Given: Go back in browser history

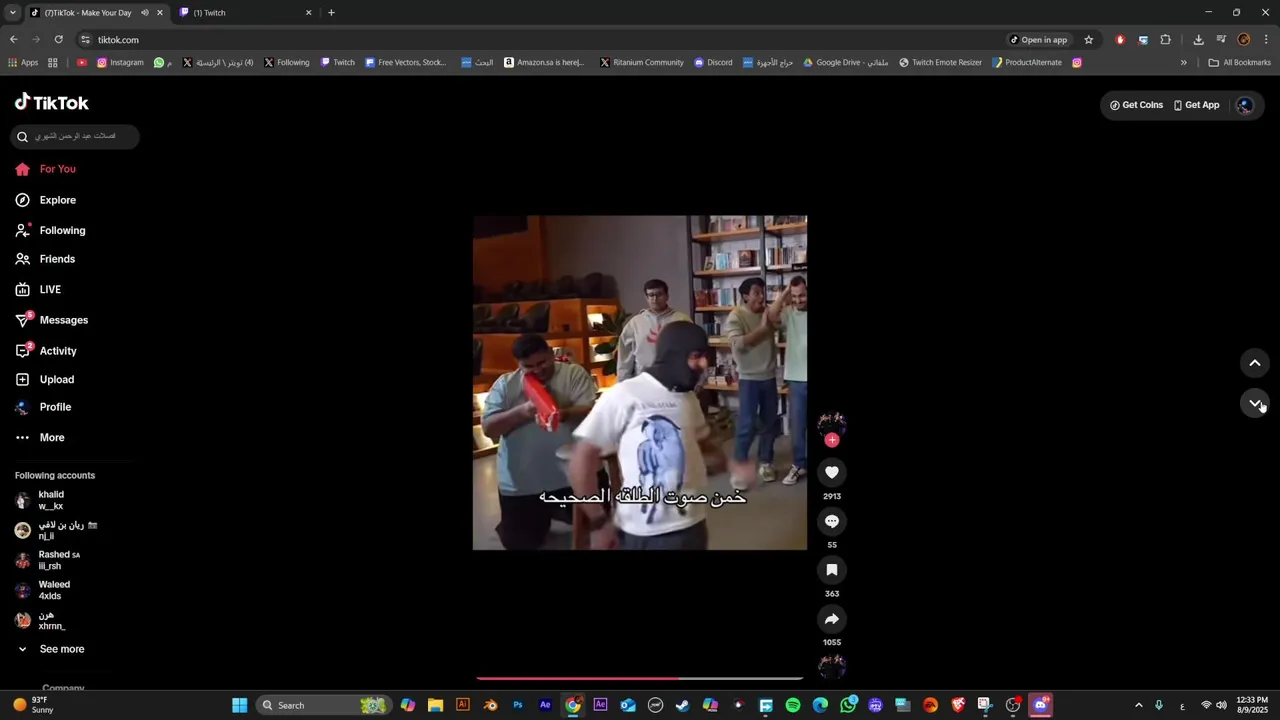Looking at the screenshot, I should 13,40.
